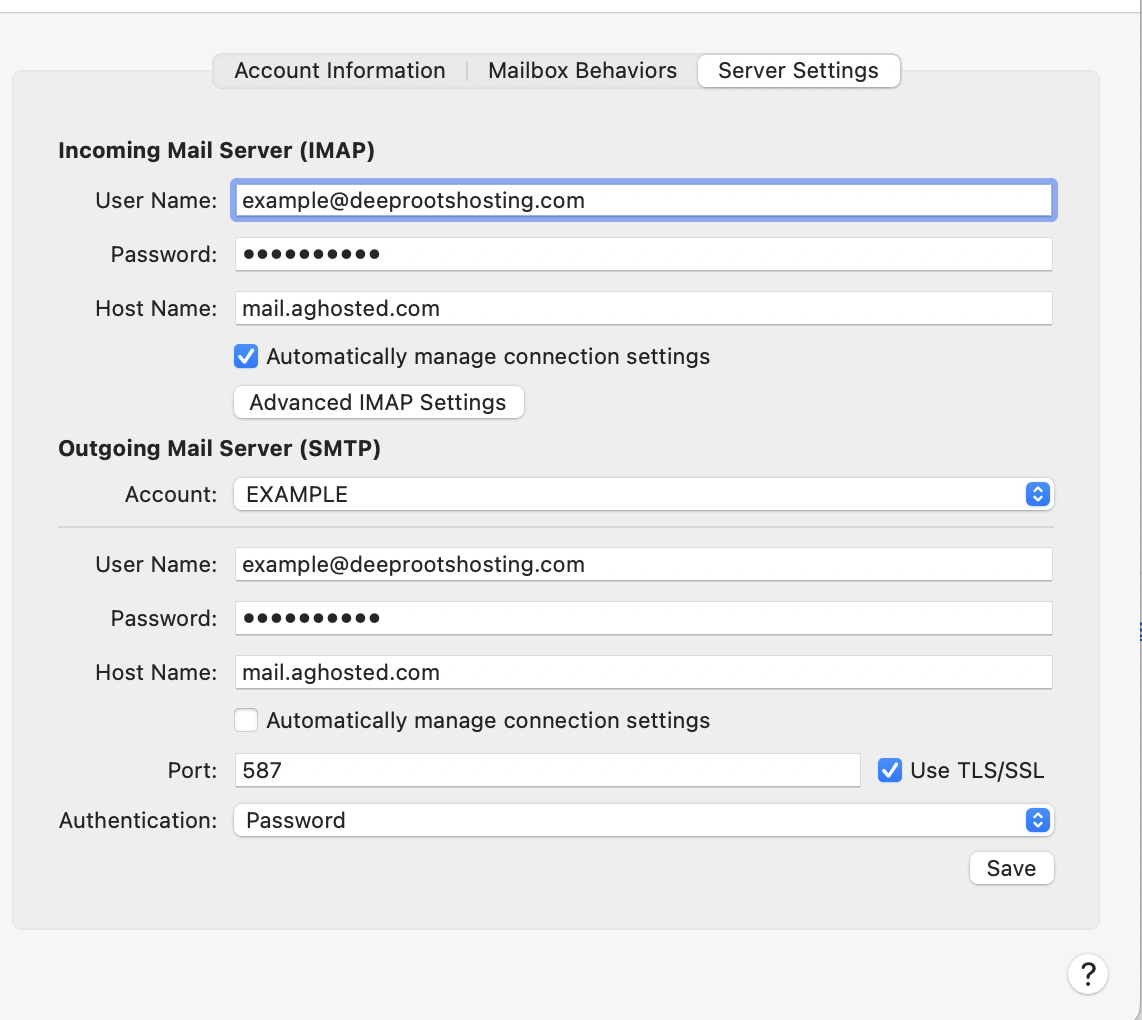Disable the Use TLS/SSL checkbox
Viewport: 1142px width, 1020px height.
tap(889, 770)
